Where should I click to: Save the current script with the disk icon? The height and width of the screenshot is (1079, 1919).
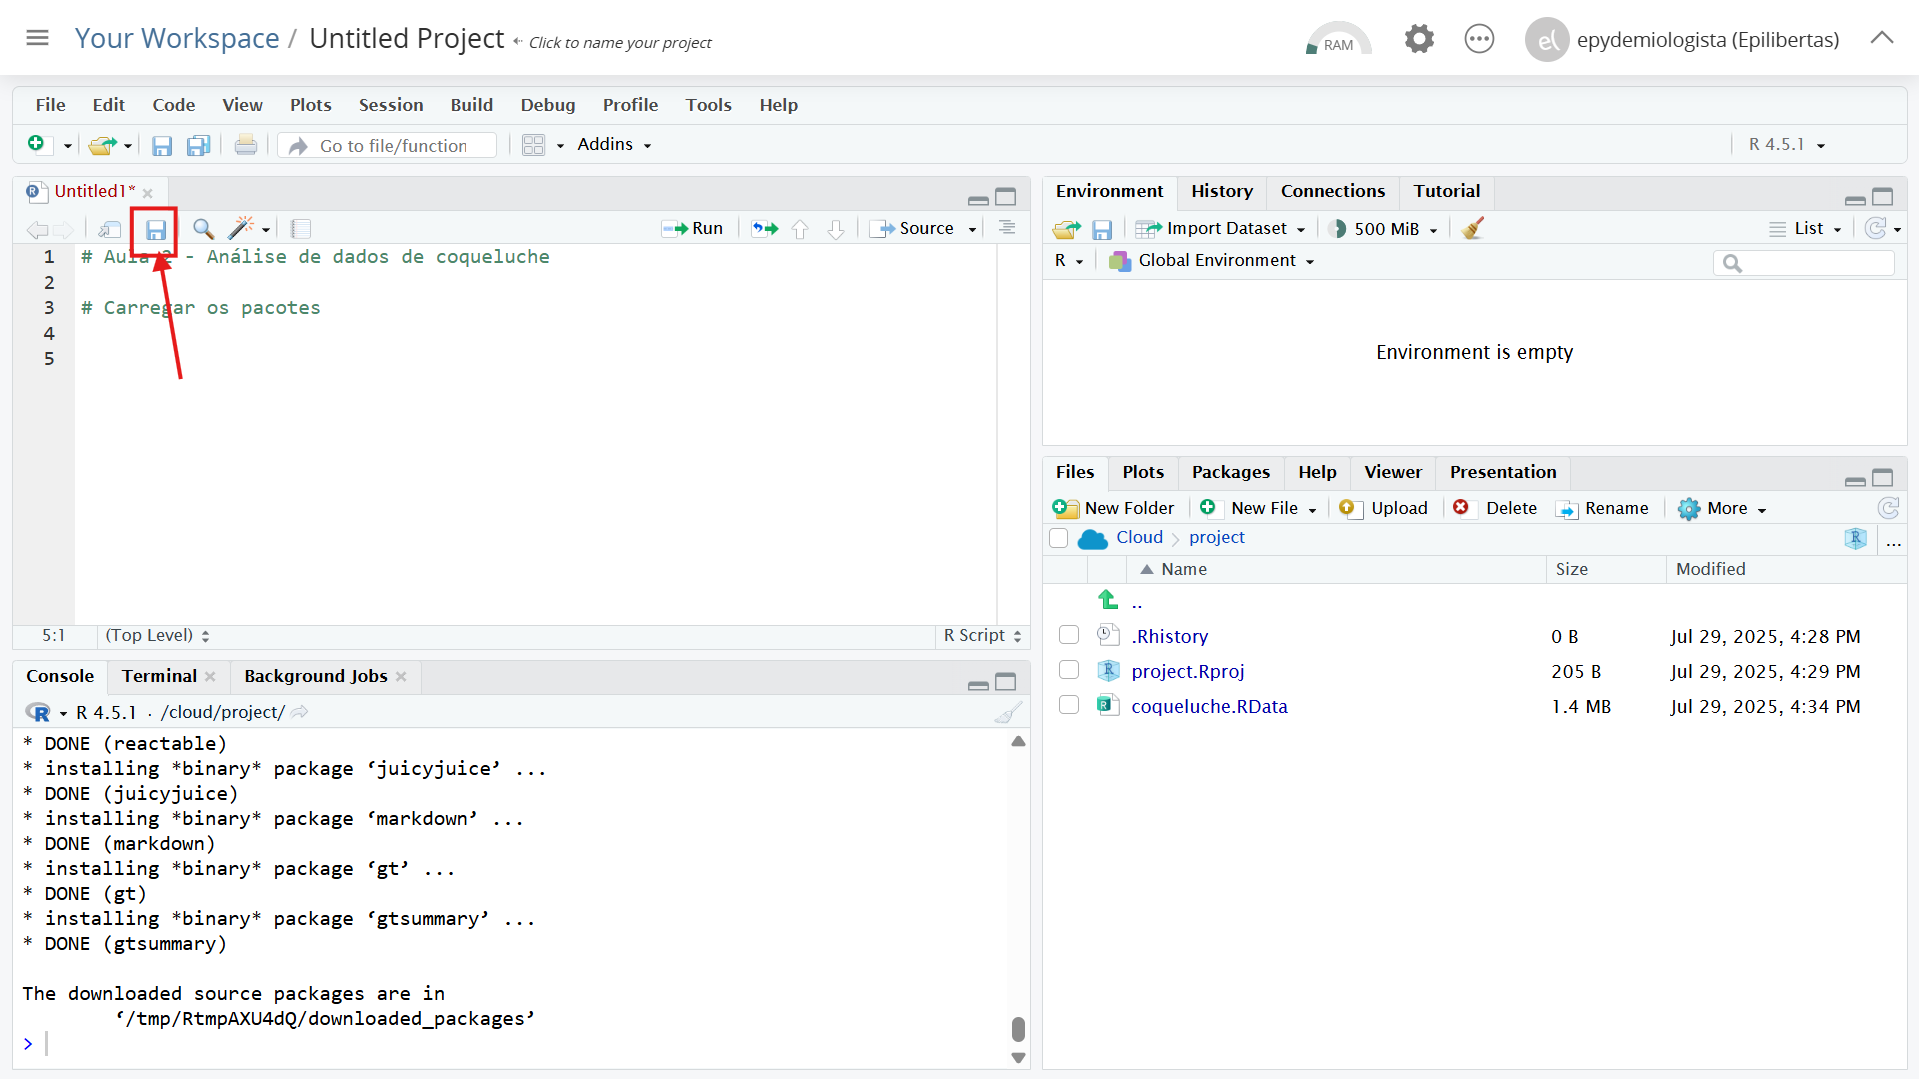coord(156,230)
